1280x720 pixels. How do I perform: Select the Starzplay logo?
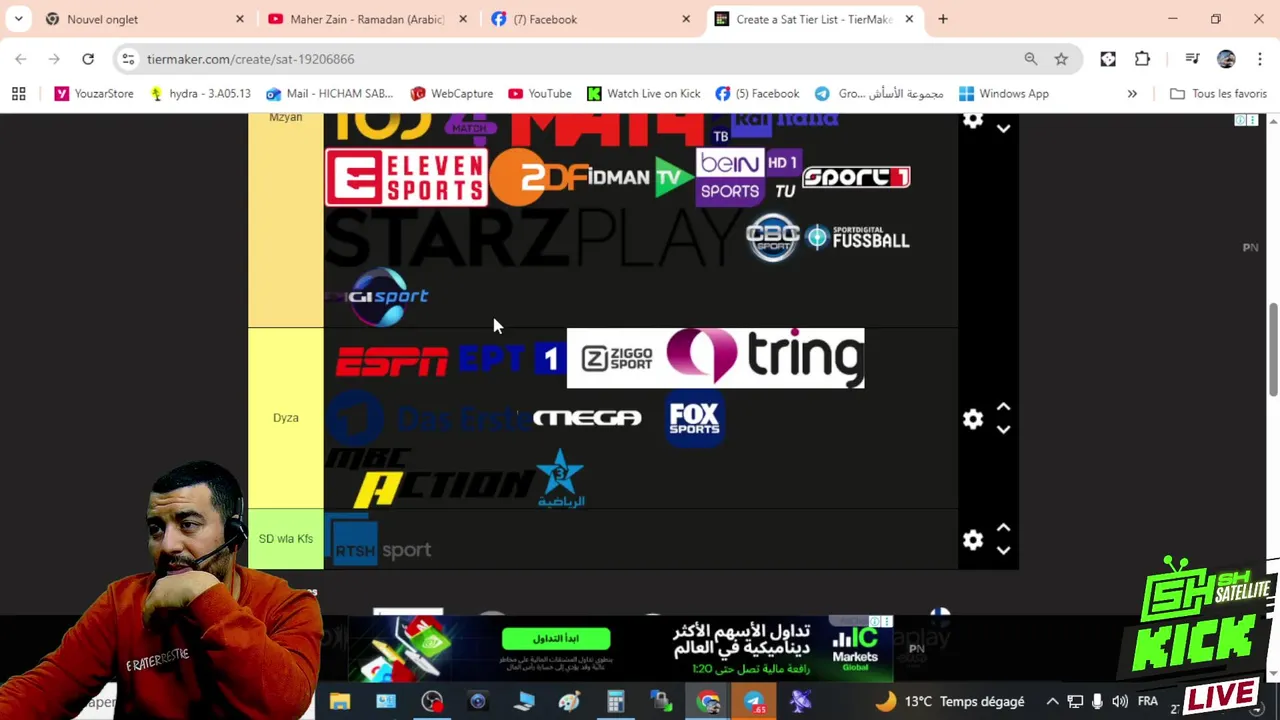tap(534, 238)
